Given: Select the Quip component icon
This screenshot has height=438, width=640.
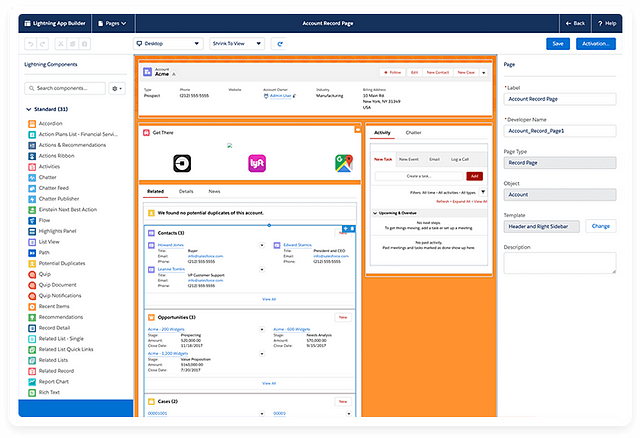Looking at the screenshot, I should click(32, 274).
